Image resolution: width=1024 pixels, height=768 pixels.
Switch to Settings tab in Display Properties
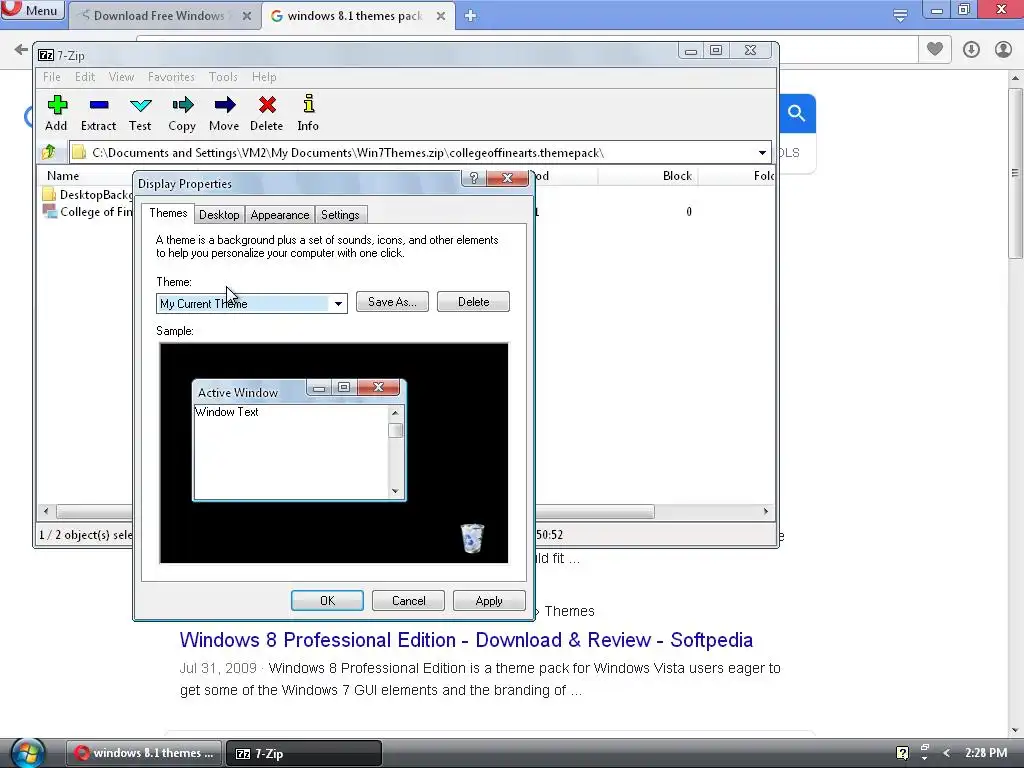click(x=340, y=215)
